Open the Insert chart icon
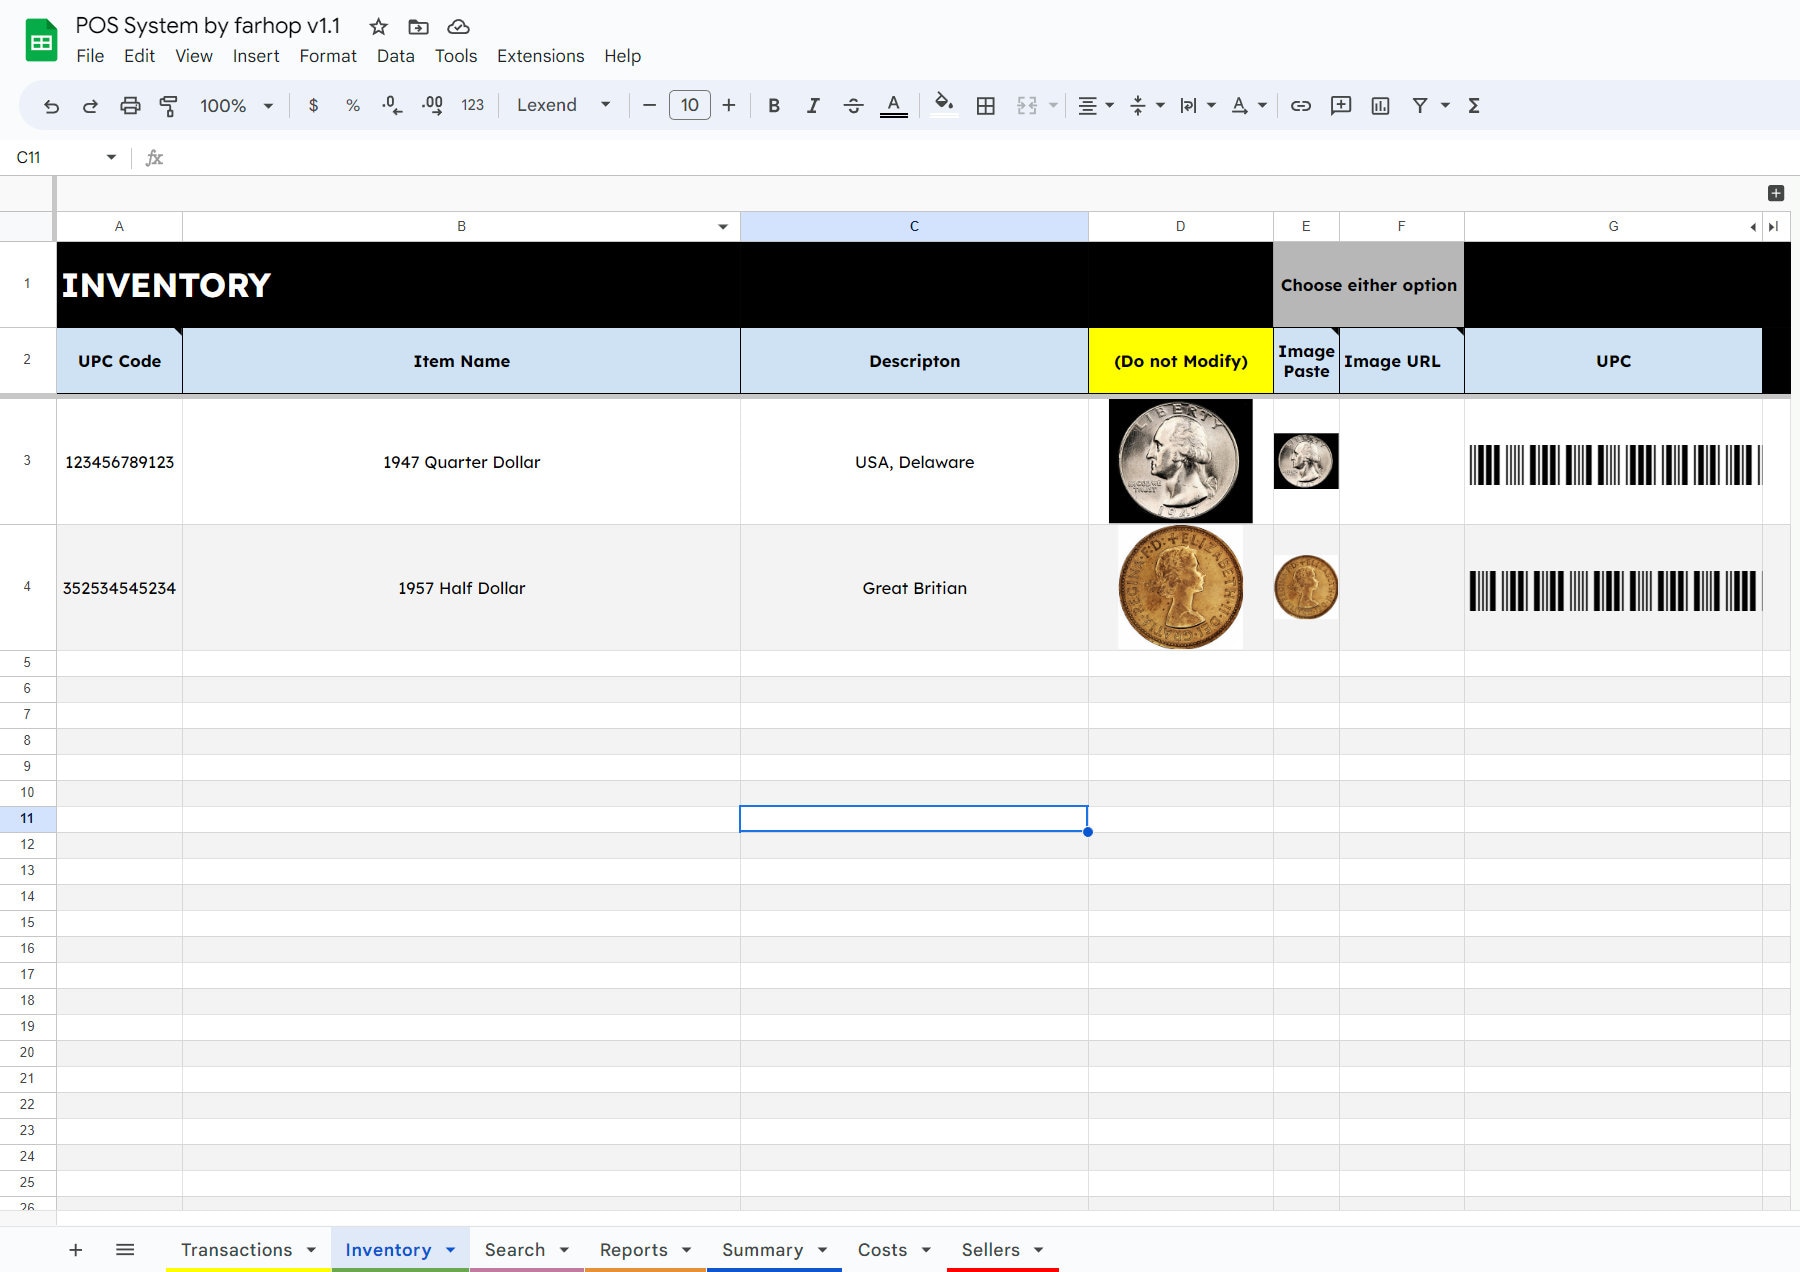 [x=1381, y=105]
